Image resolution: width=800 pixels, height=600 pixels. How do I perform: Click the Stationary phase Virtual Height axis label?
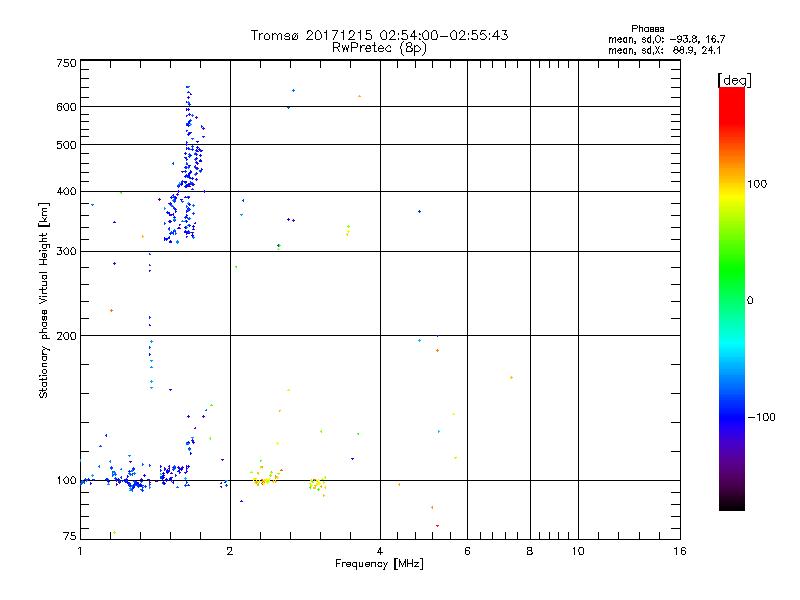point(44,300)
